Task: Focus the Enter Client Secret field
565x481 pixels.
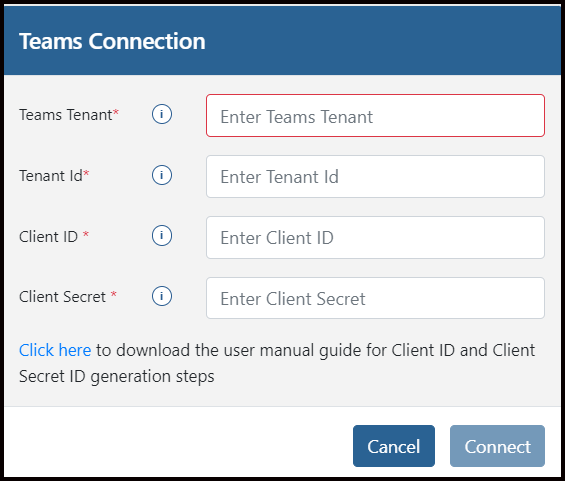Action: 375,298
